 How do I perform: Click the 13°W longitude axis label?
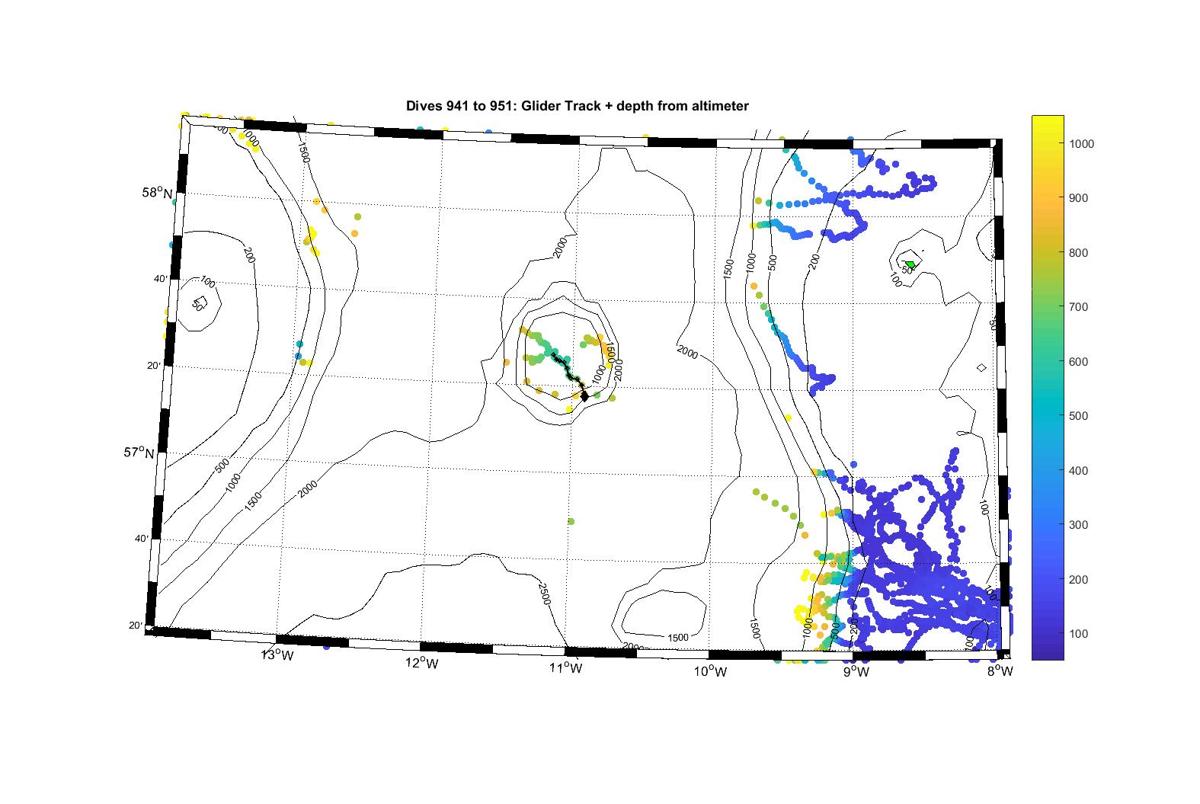(277, 655)
